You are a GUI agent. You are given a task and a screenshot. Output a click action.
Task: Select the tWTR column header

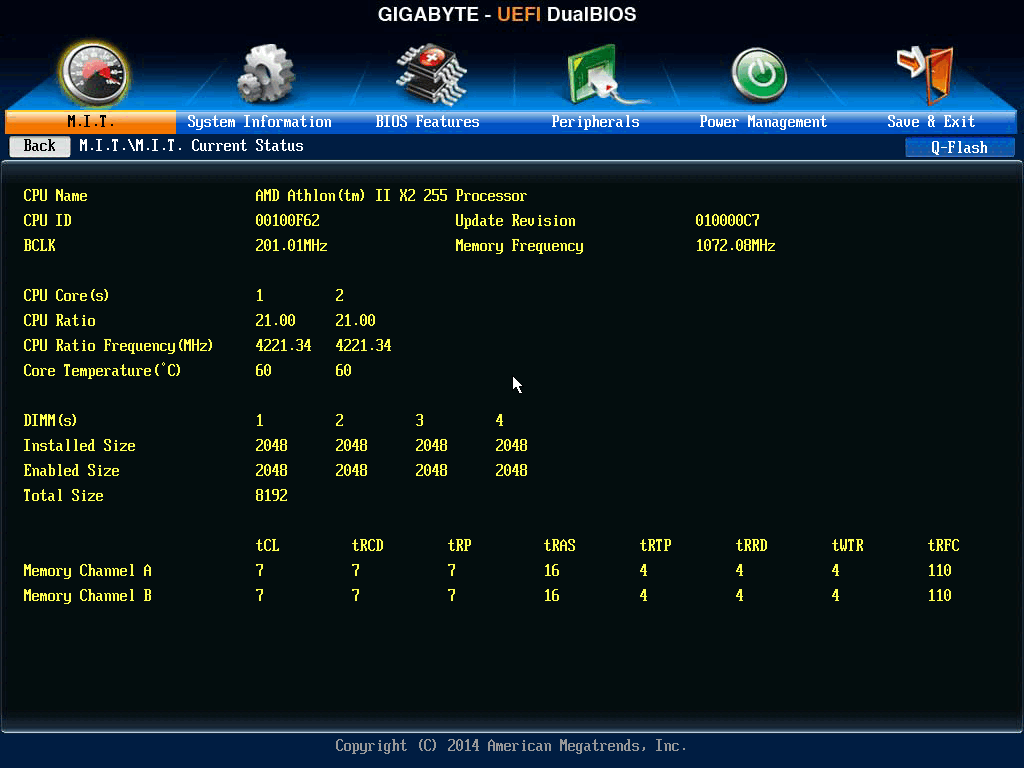click(848, 545)
